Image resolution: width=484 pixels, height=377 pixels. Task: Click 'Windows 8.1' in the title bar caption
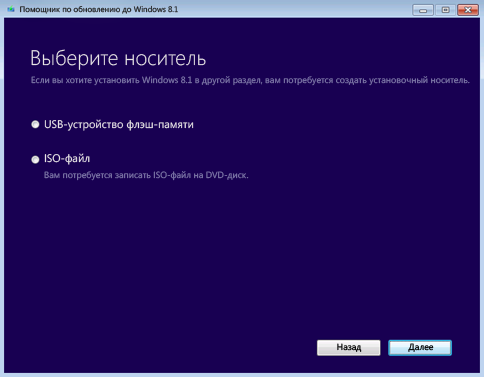point(156,9)
